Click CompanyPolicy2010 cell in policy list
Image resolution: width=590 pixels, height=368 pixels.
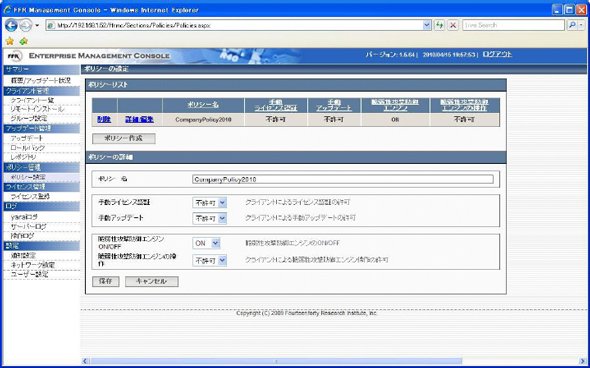coord(203,120)
